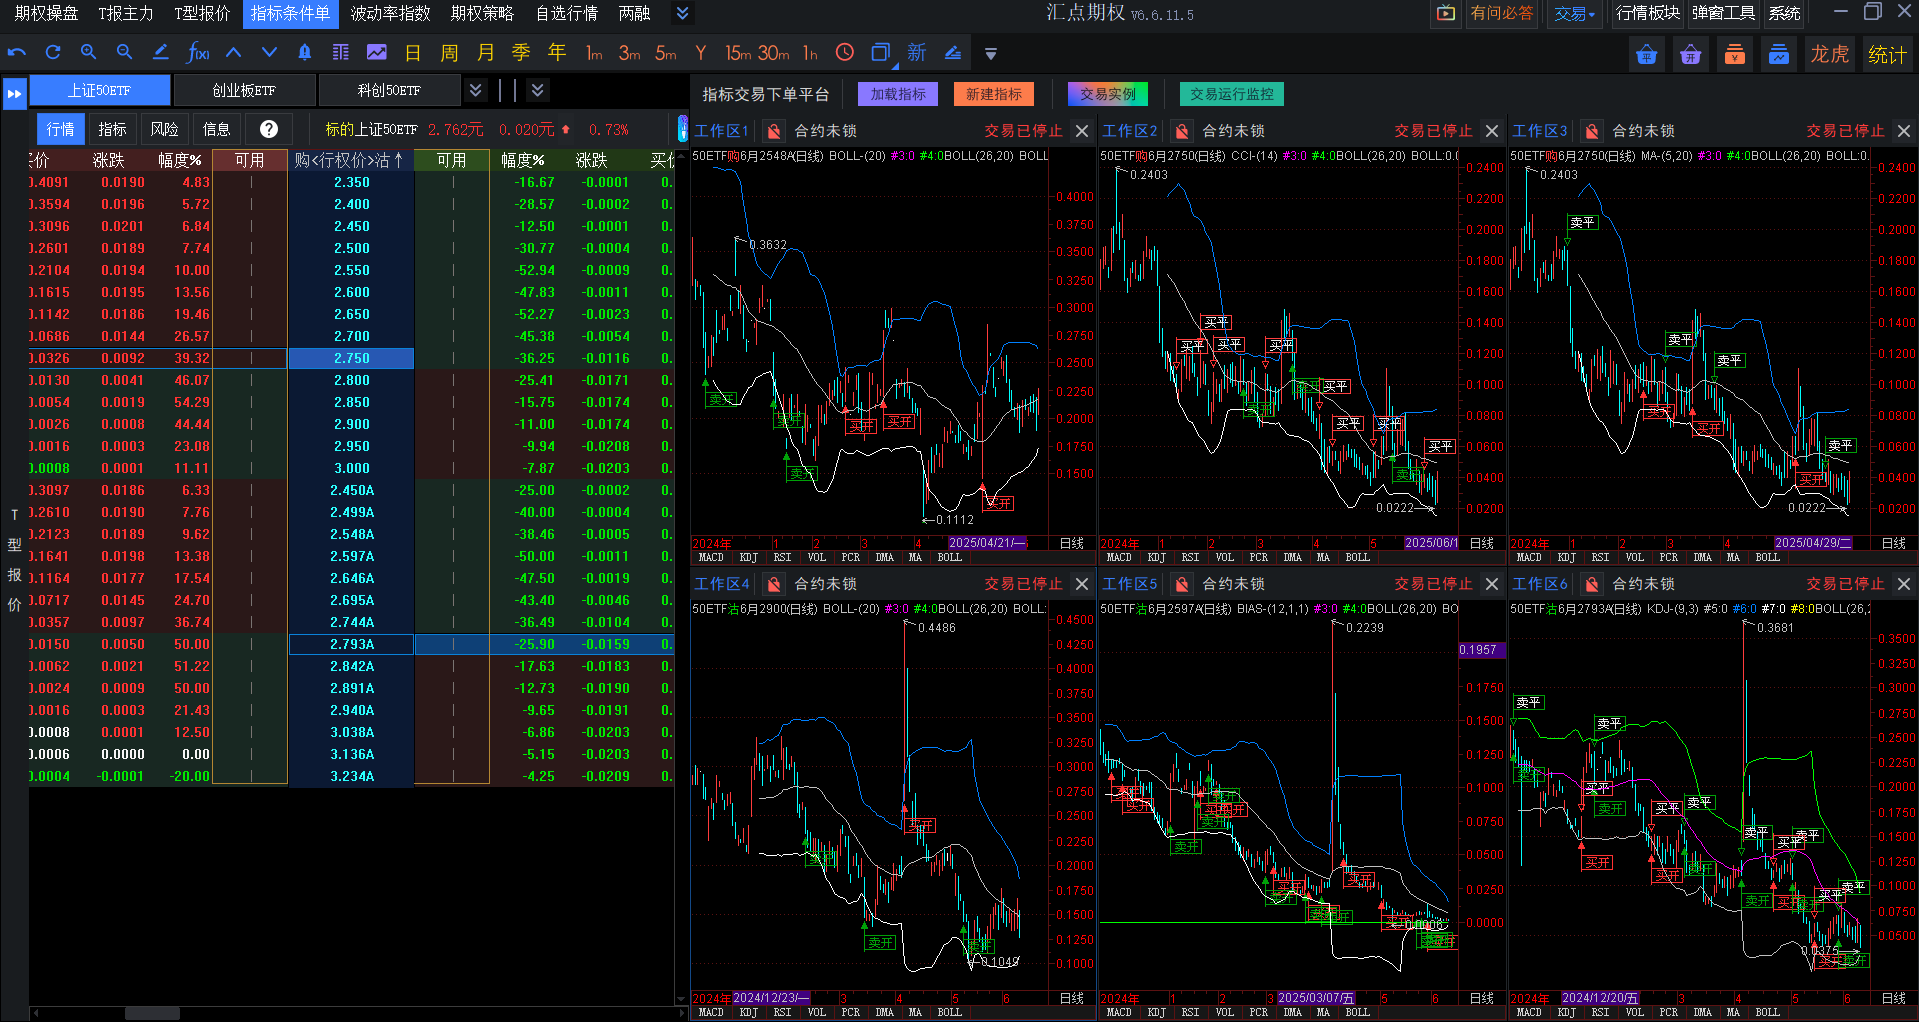
Task: Click the 有问必答 button
Action: [x=1501, y=14]
